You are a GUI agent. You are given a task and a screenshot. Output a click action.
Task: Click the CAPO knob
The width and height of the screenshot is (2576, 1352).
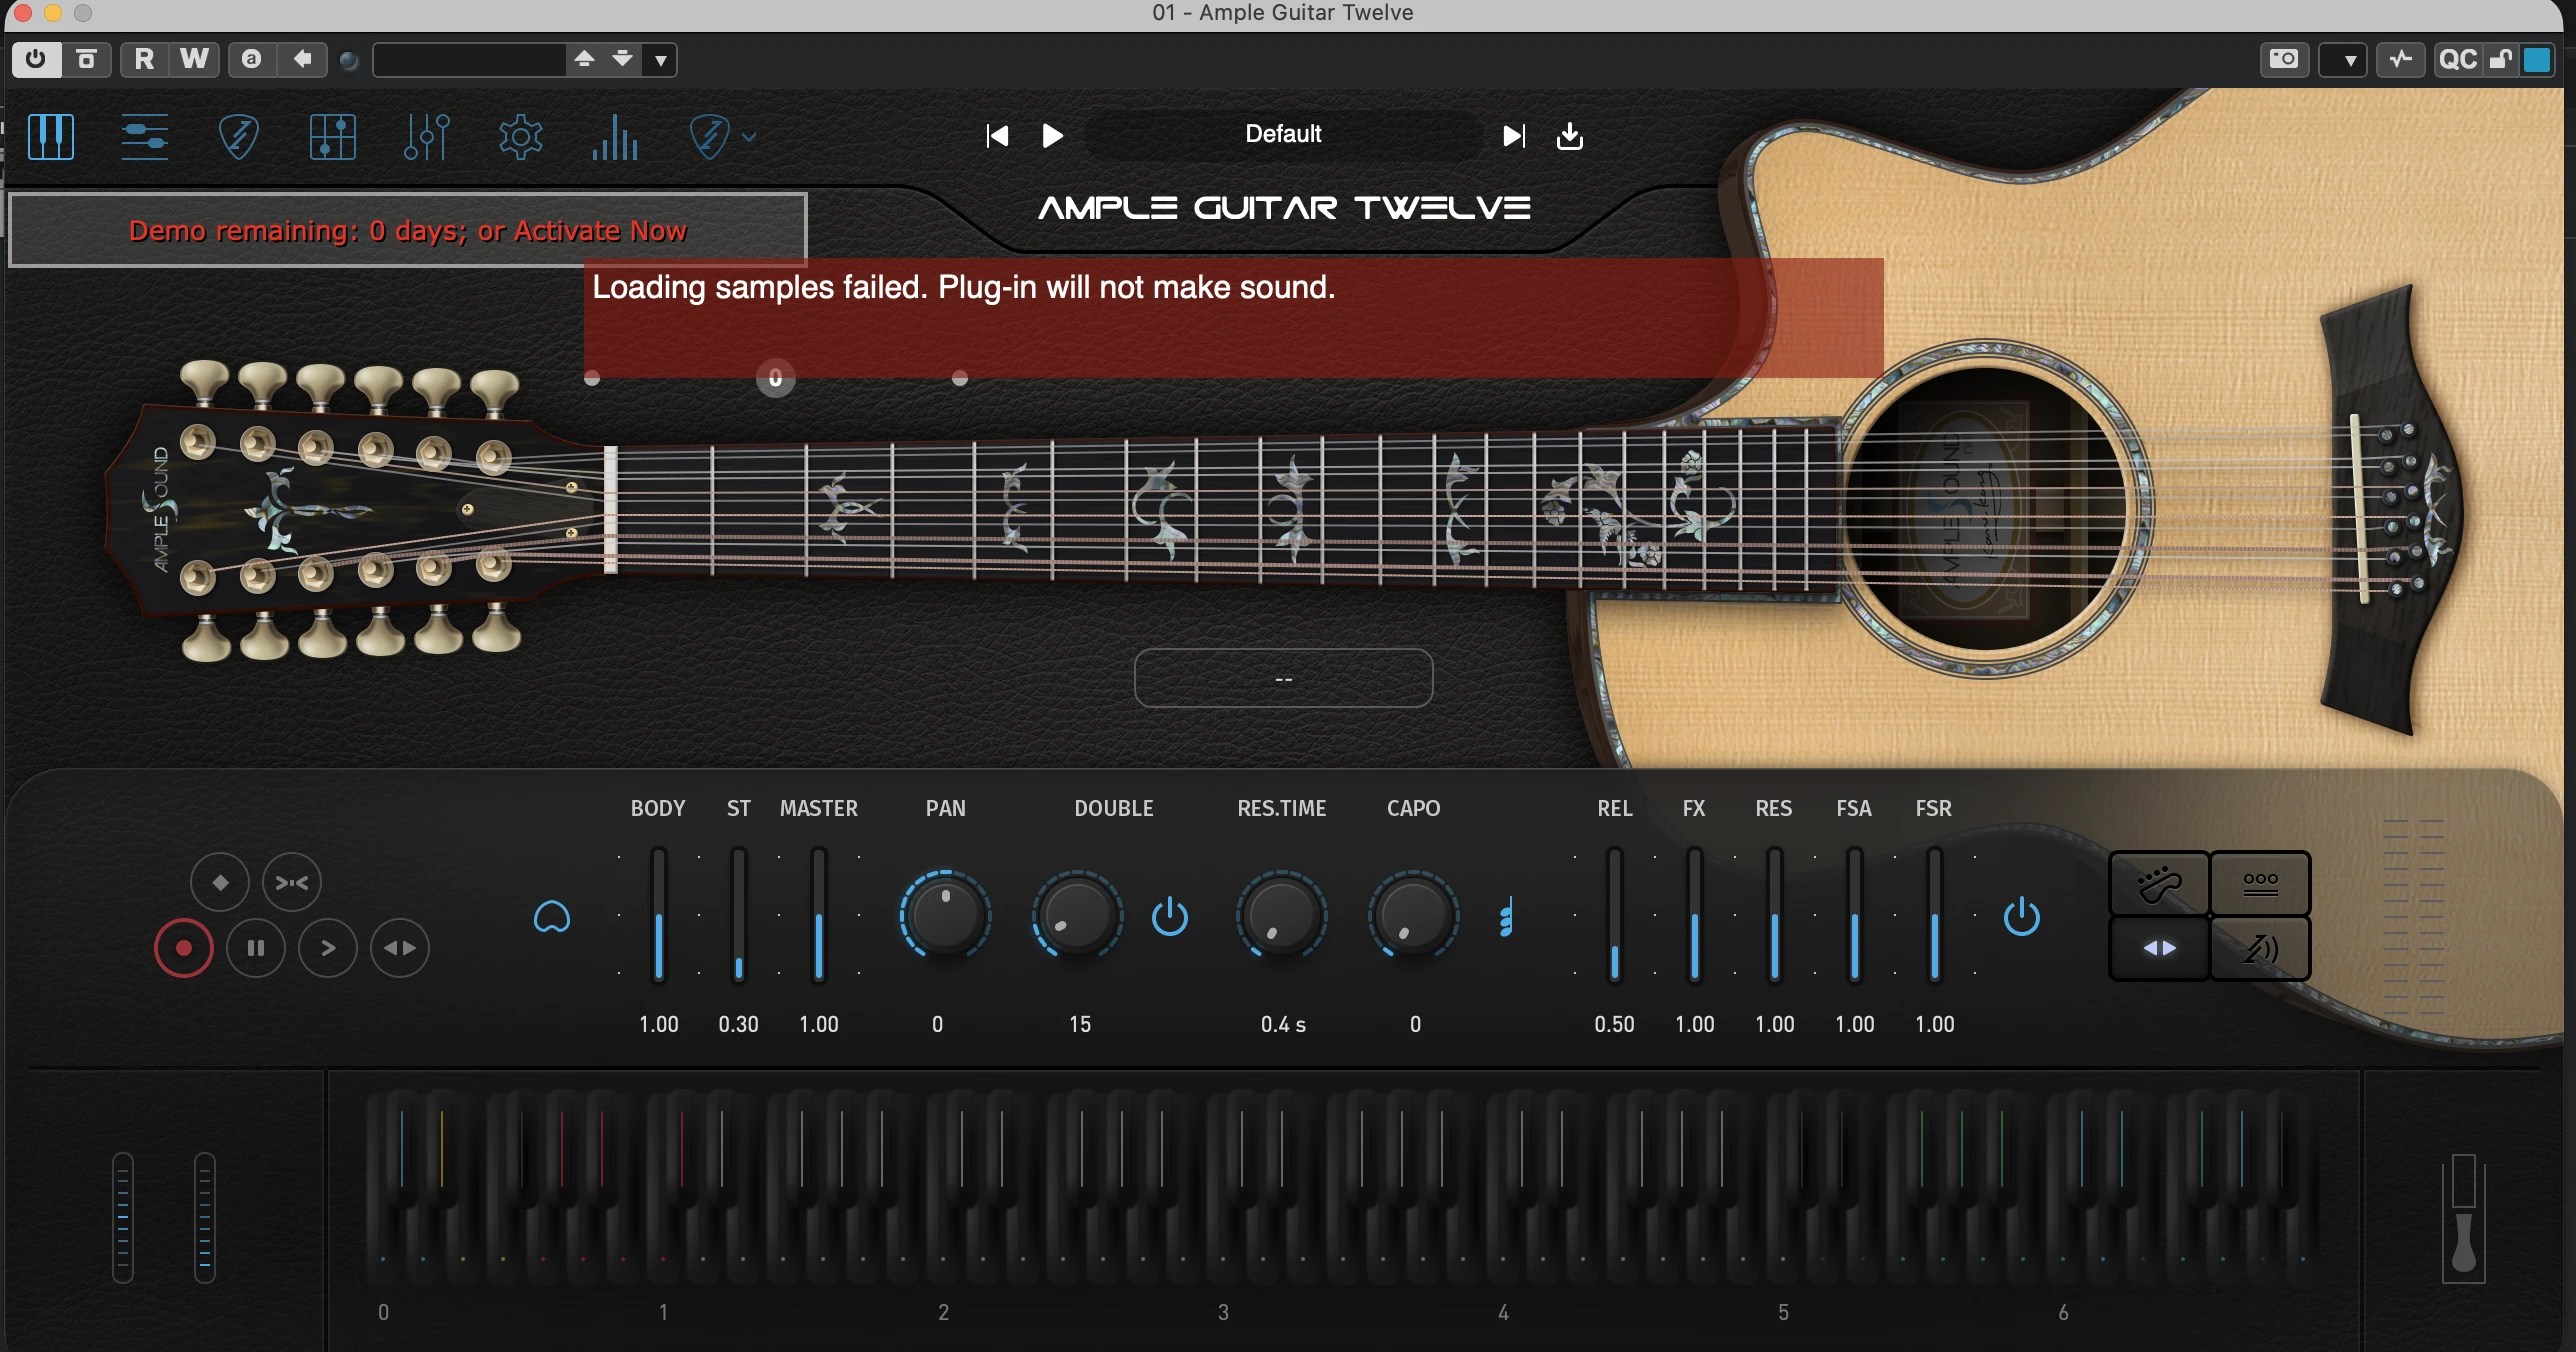[x=1414, y=914]
